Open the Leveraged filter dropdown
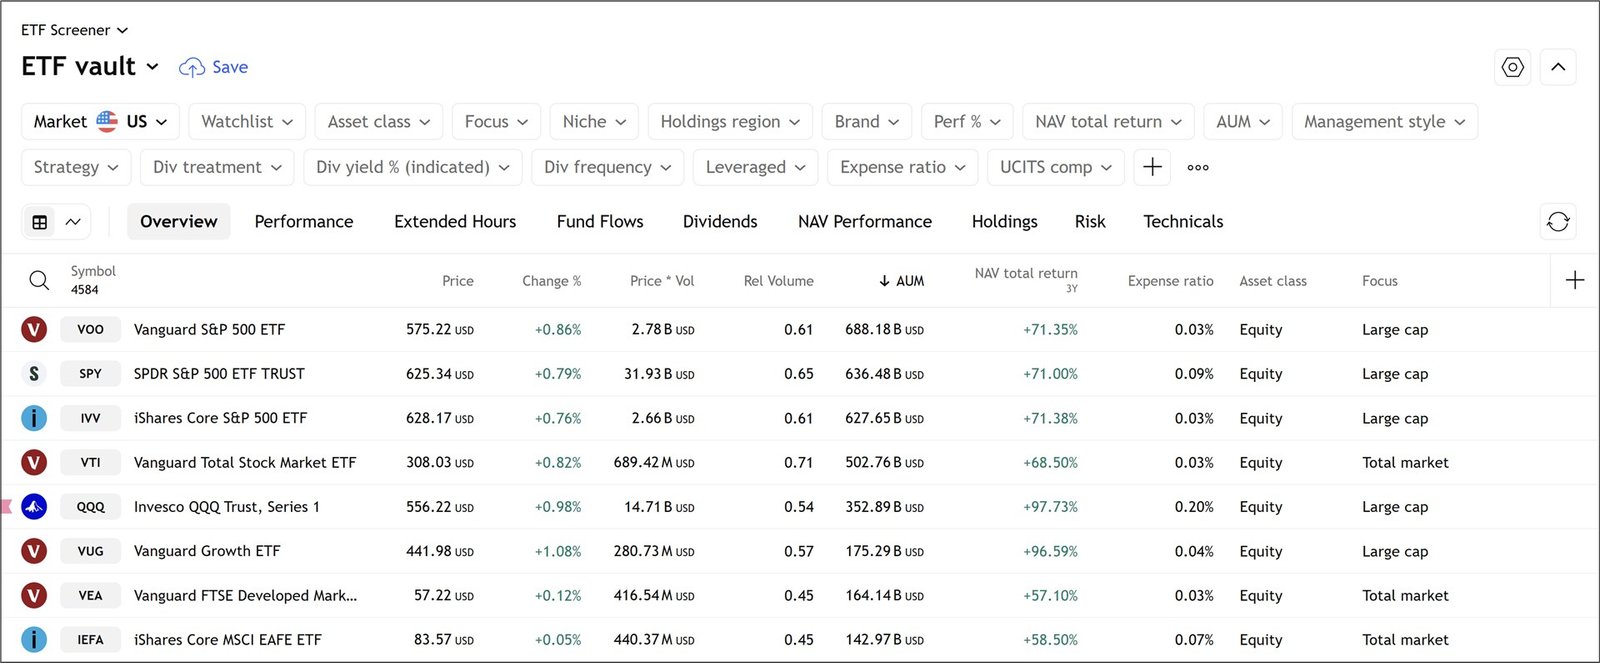Screen dimensions: 1600x663 point(755,167)
